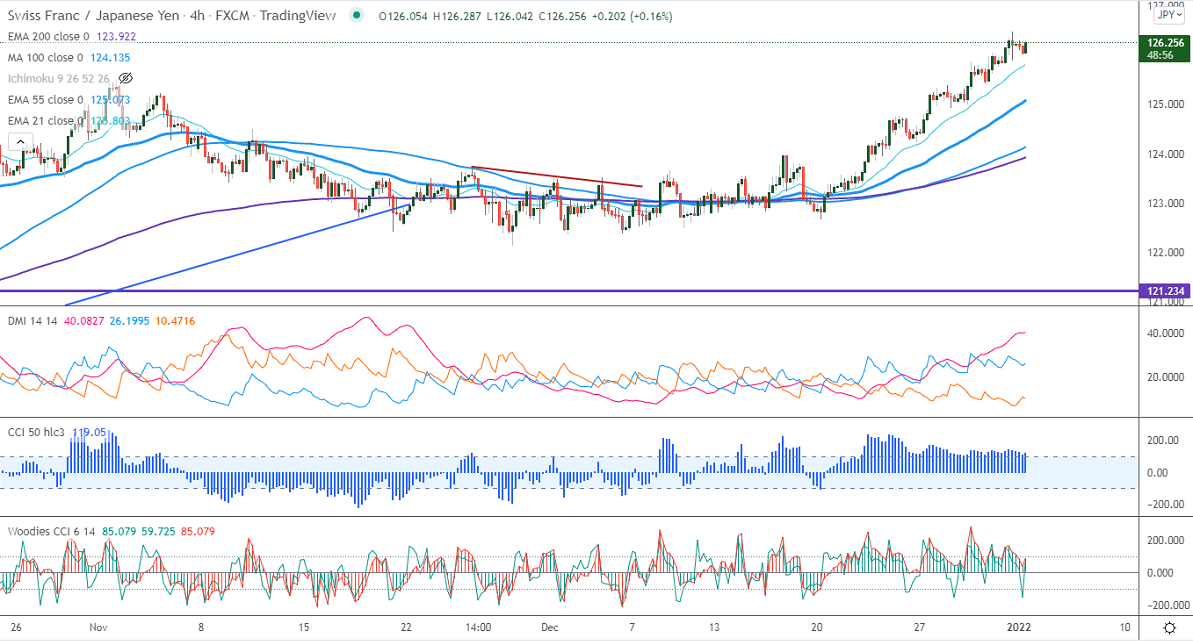Image resolution: width=1193 pixels, height=642 pixels.
Task: Click the EMA 200 value 123.922
Action: [116, 37]
